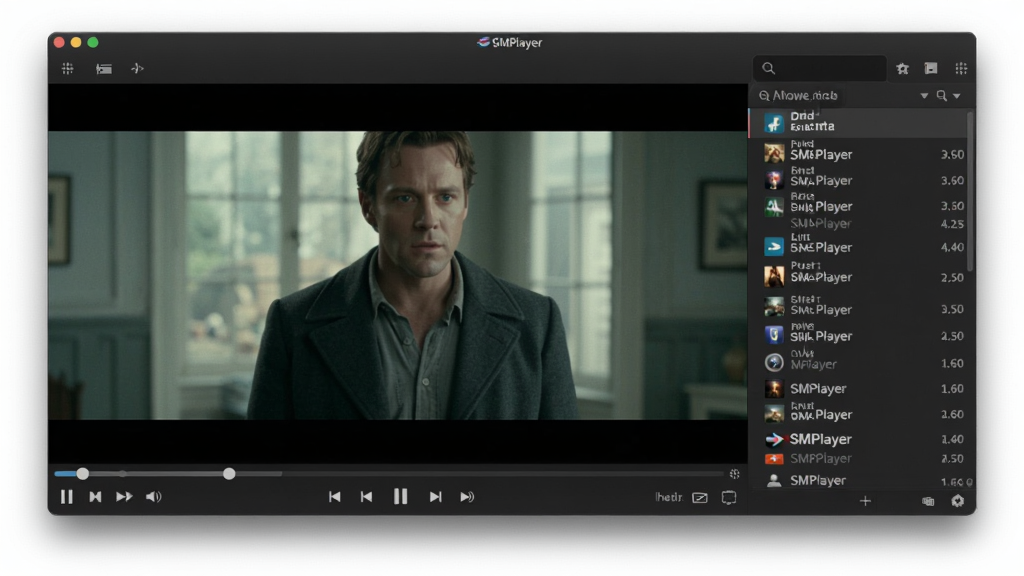Select the playlist row rated 2.60

coord(857,414)
